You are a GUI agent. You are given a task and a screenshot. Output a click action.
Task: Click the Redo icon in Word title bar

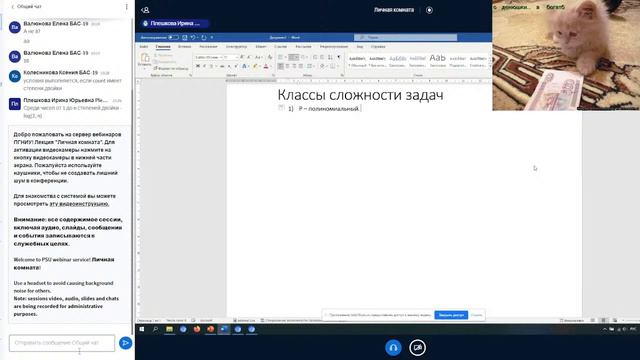204,38
